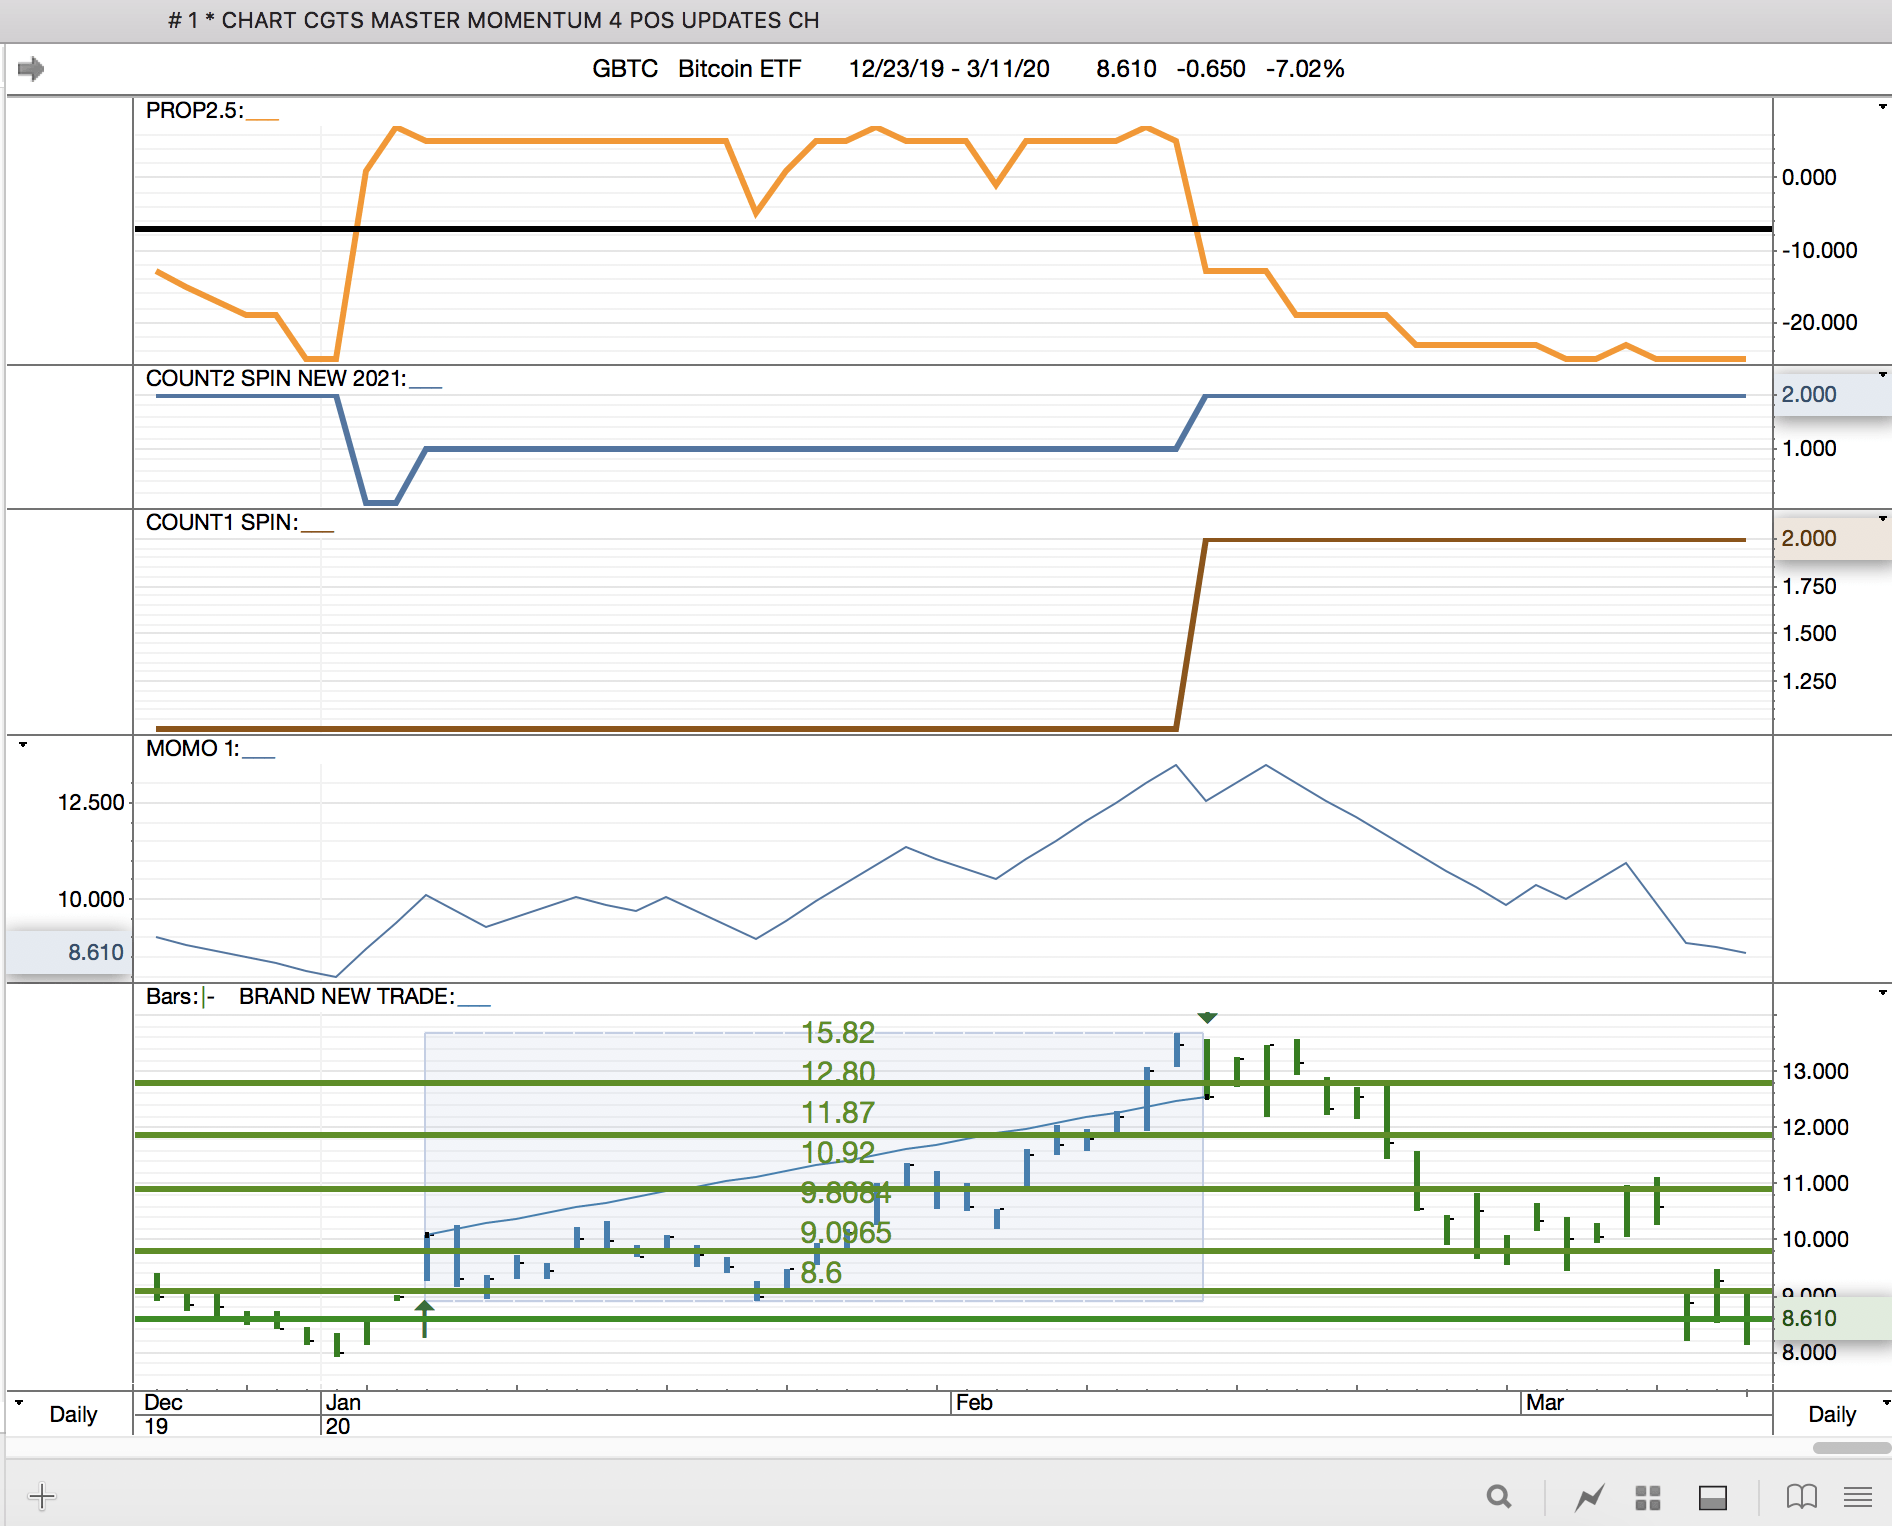Select the line chart view icon
The width and height of the screenshot is (1892, 1526).
point(1589,1497)
